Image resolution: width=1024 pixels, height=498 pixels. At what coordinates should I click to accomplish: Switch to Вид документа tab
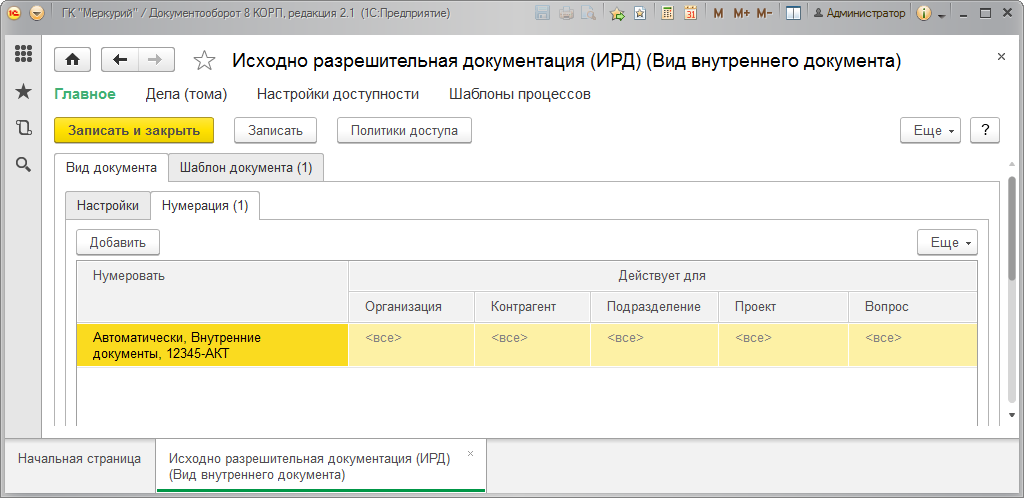(112, 167)
